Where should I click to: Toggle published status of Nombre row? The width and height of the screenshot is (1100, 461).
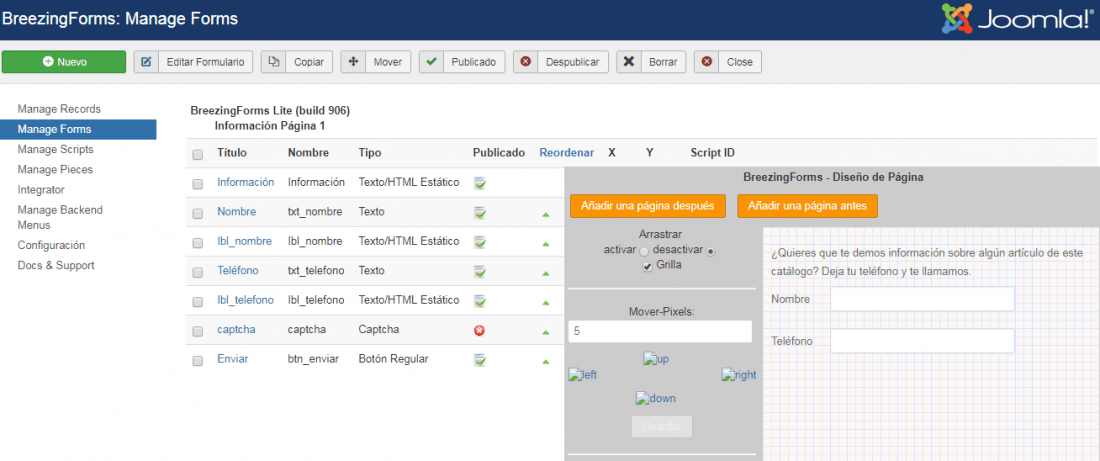(x=480, y=213)
